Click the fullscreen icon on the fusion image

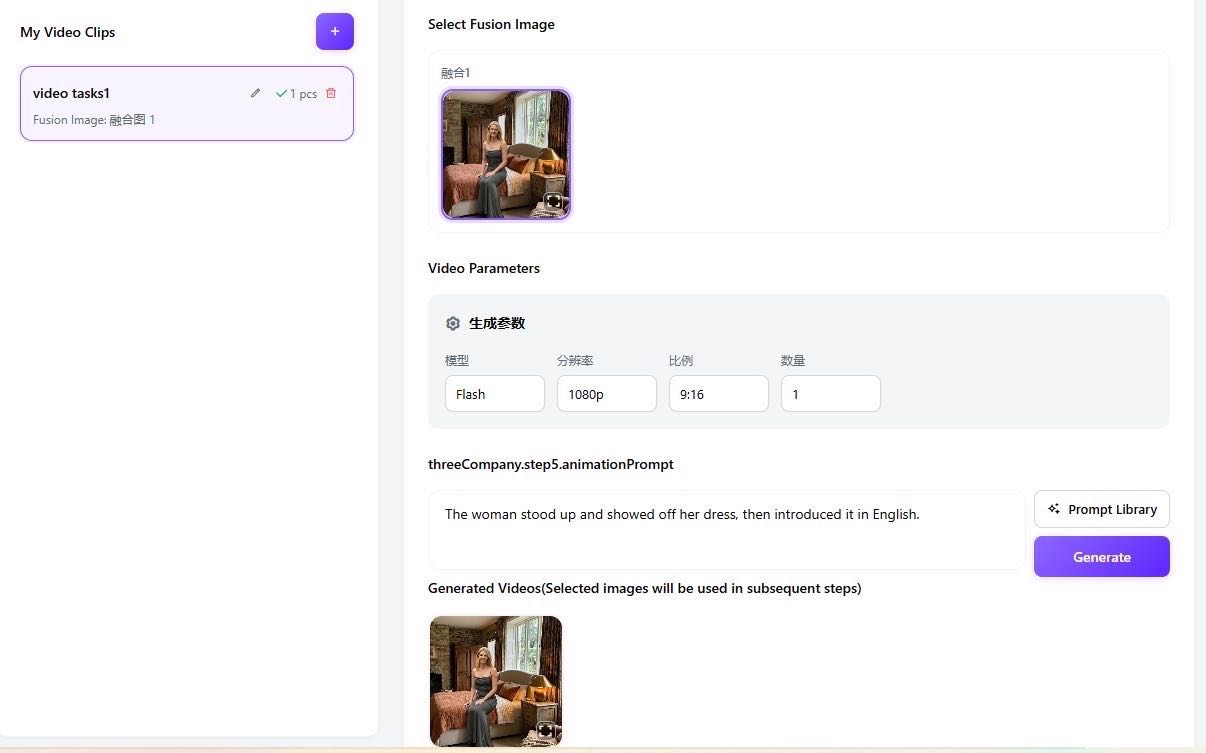click(554, 201)
